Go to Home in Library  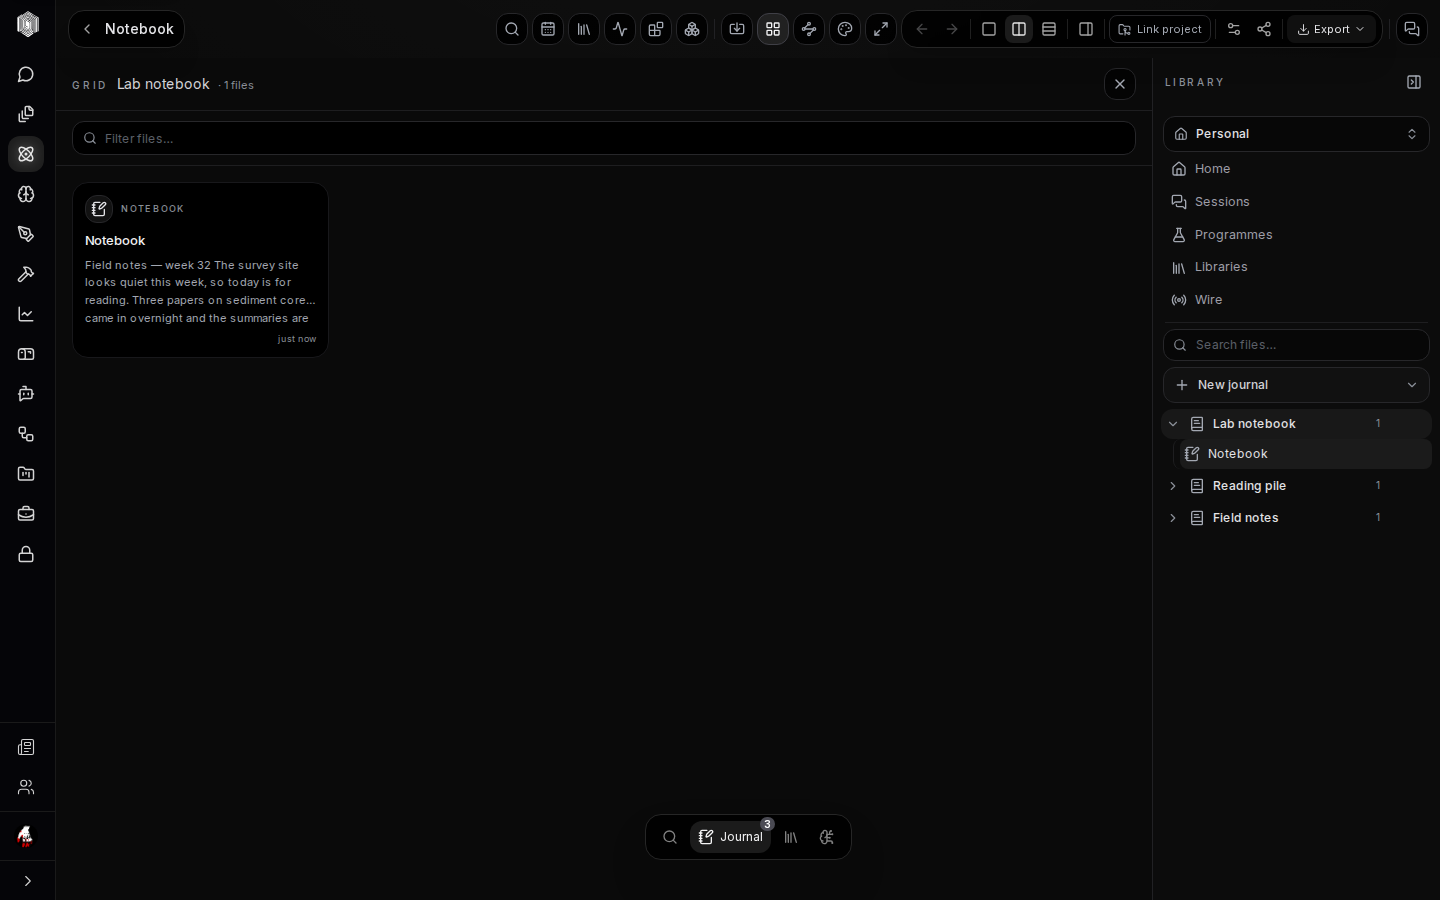tap(1296, 169)
